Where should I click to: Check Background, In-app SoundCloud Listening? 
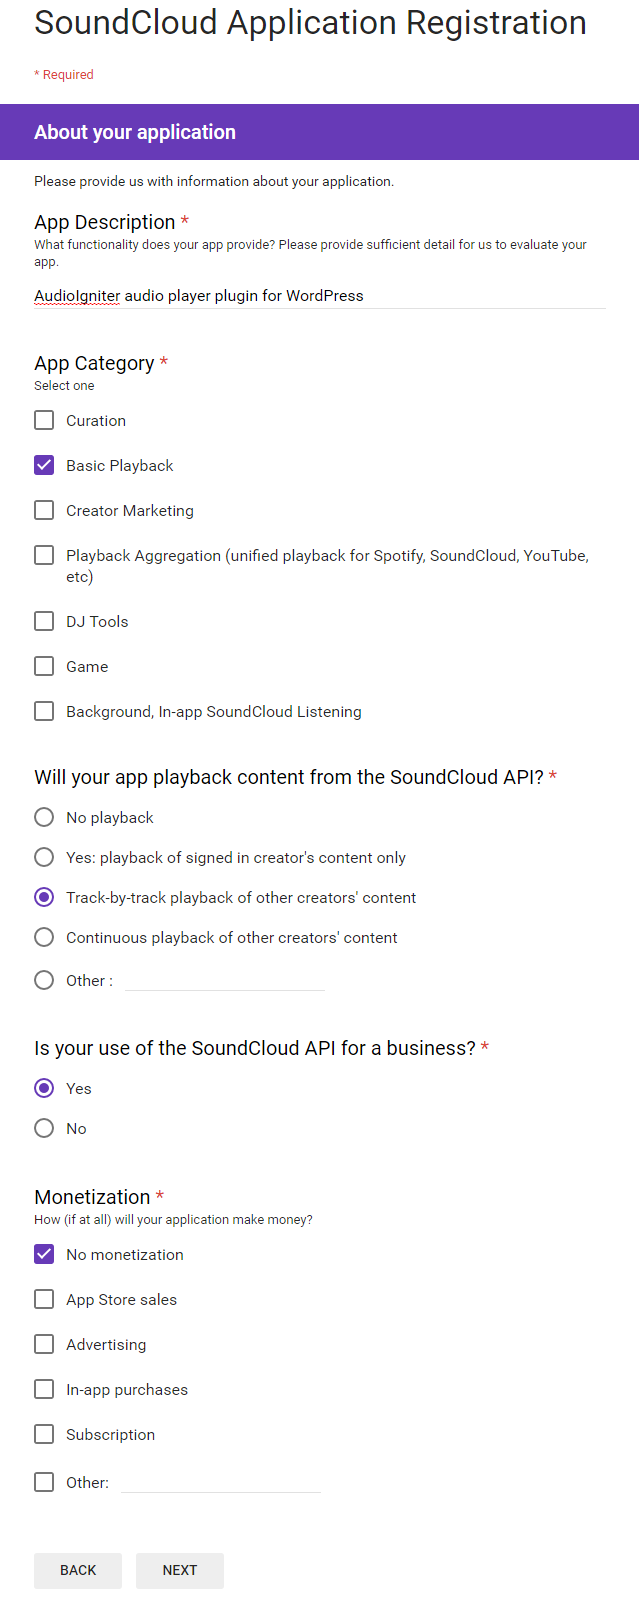click(x=44, y=711)
